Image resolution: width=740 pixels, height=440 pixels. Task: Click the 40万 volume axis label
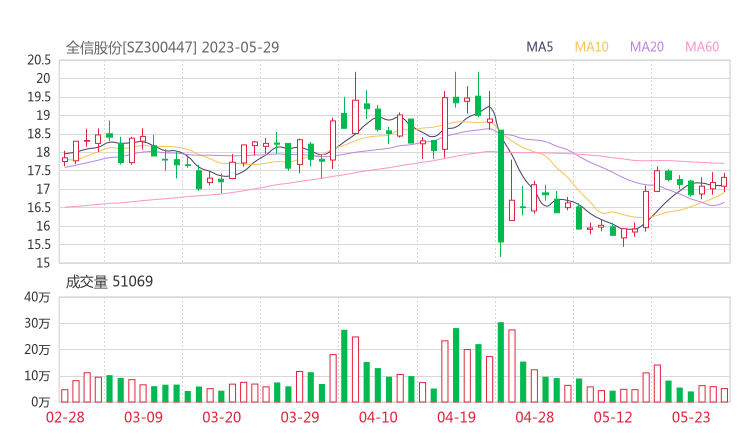pos(37,297)
